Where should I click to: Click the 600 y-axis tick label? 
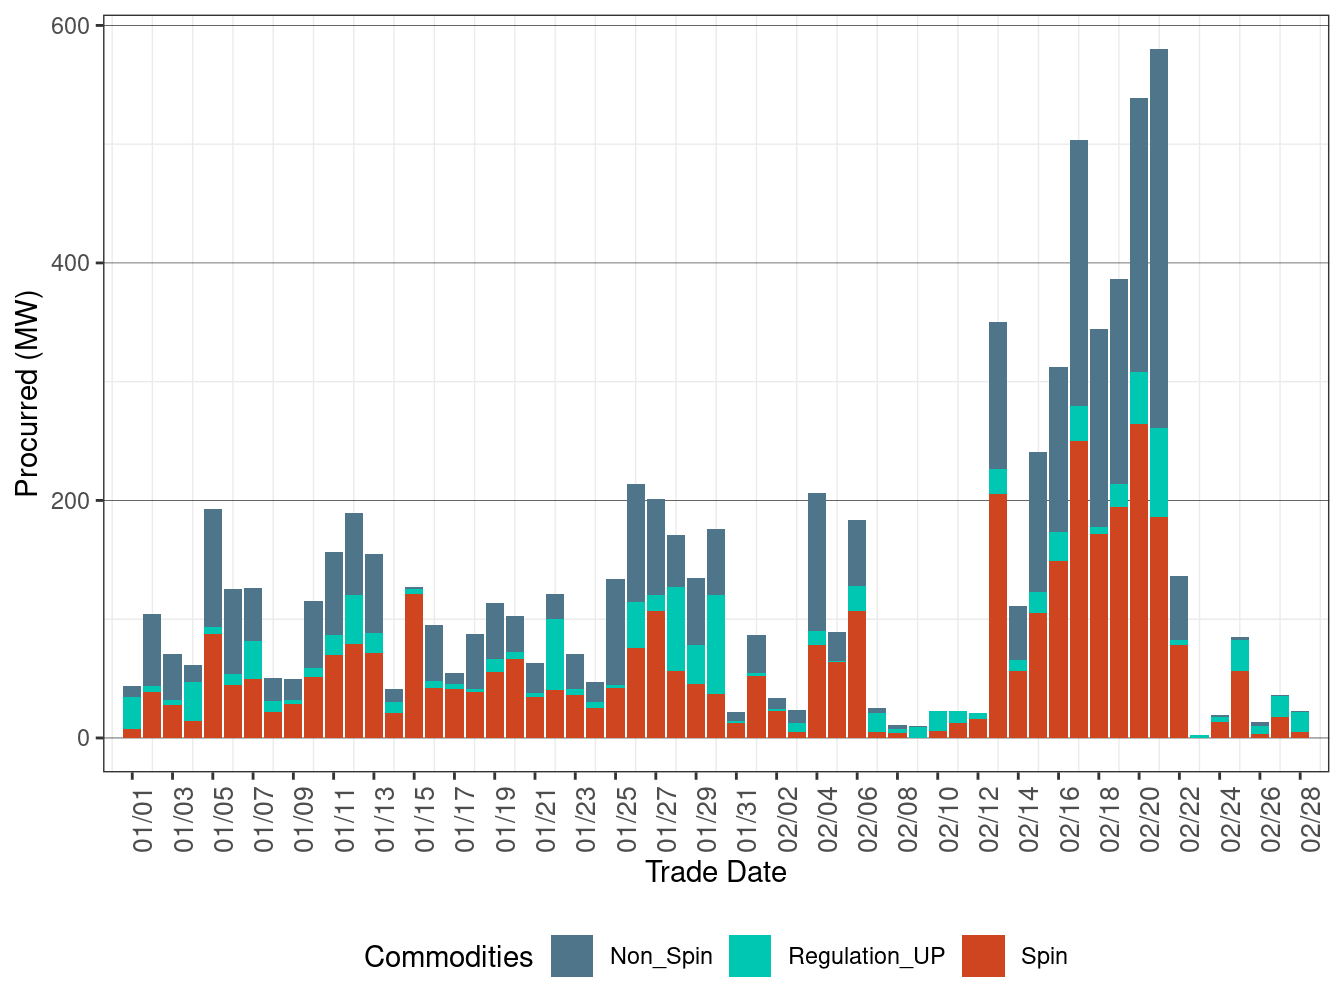tap(70, 26)
